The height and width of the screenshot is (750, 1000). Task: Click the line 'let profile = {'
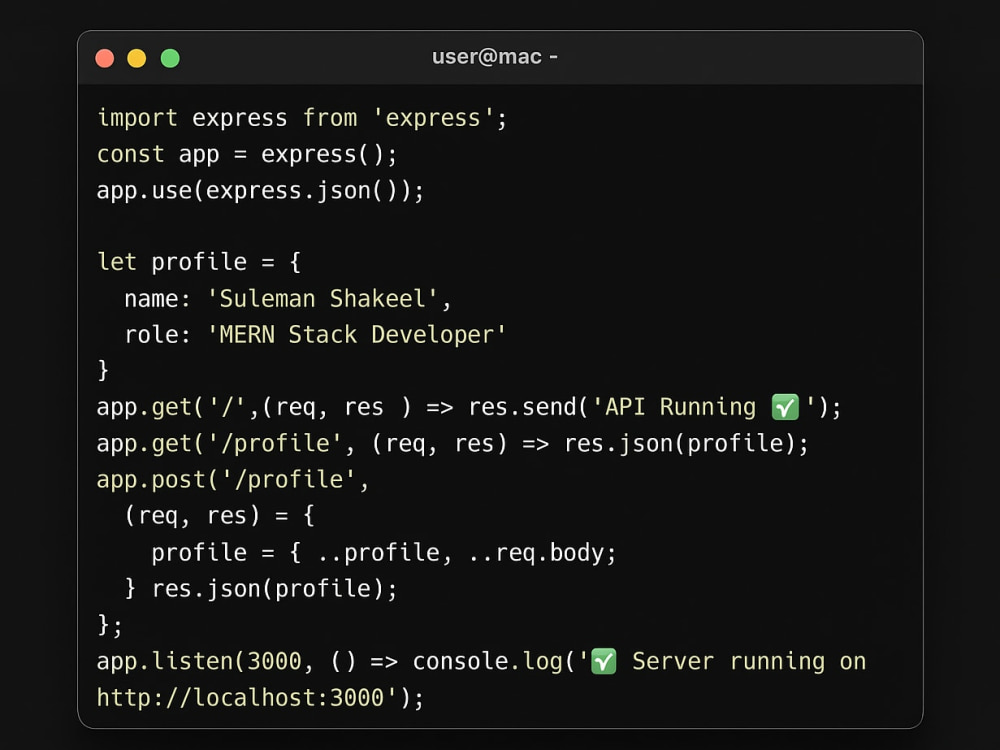click(199, 262)
